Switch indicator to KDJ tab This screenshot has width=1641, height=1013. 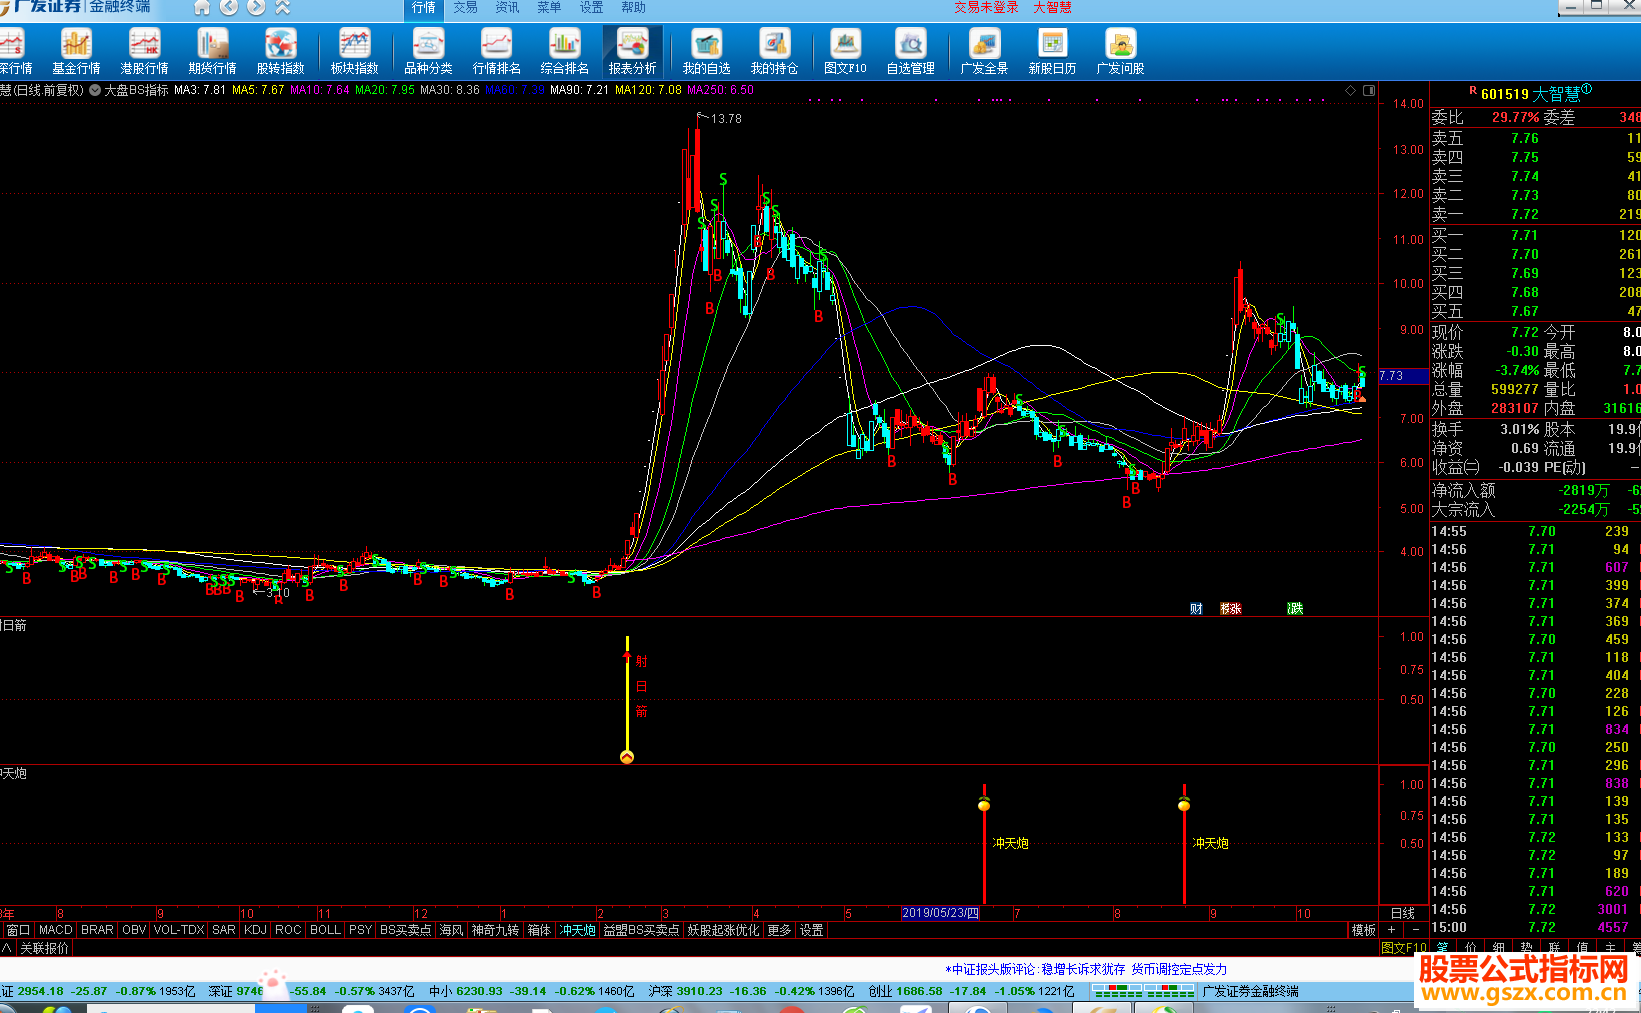255,930
